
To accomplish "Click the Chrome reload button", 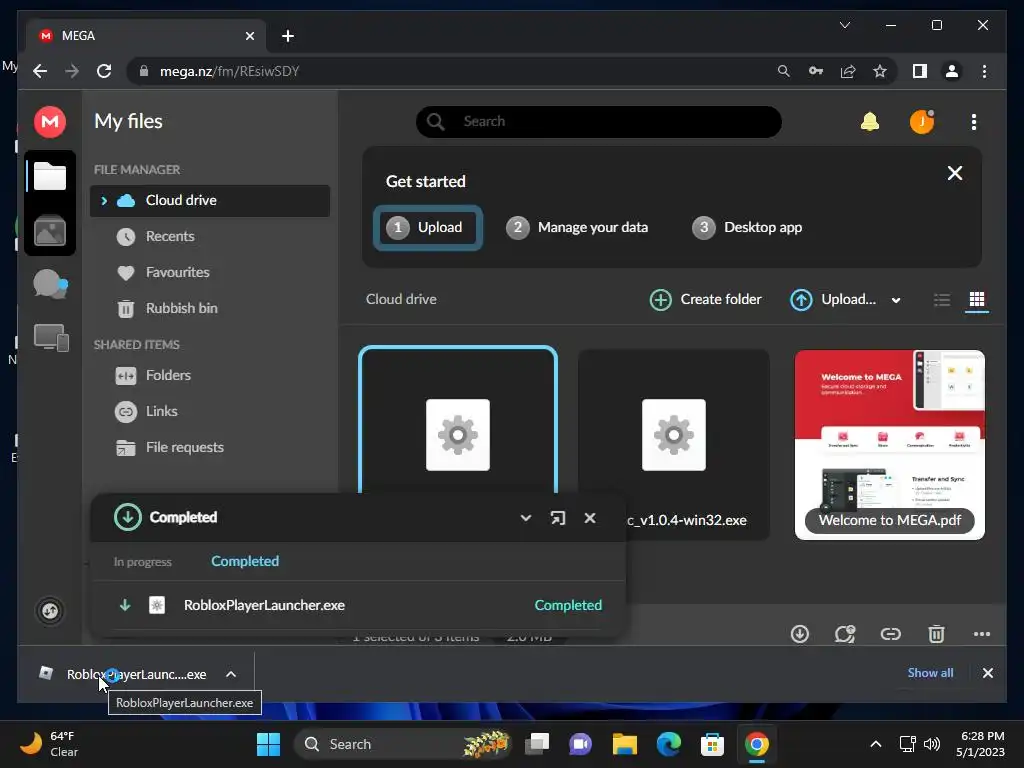I will point(104,71).
